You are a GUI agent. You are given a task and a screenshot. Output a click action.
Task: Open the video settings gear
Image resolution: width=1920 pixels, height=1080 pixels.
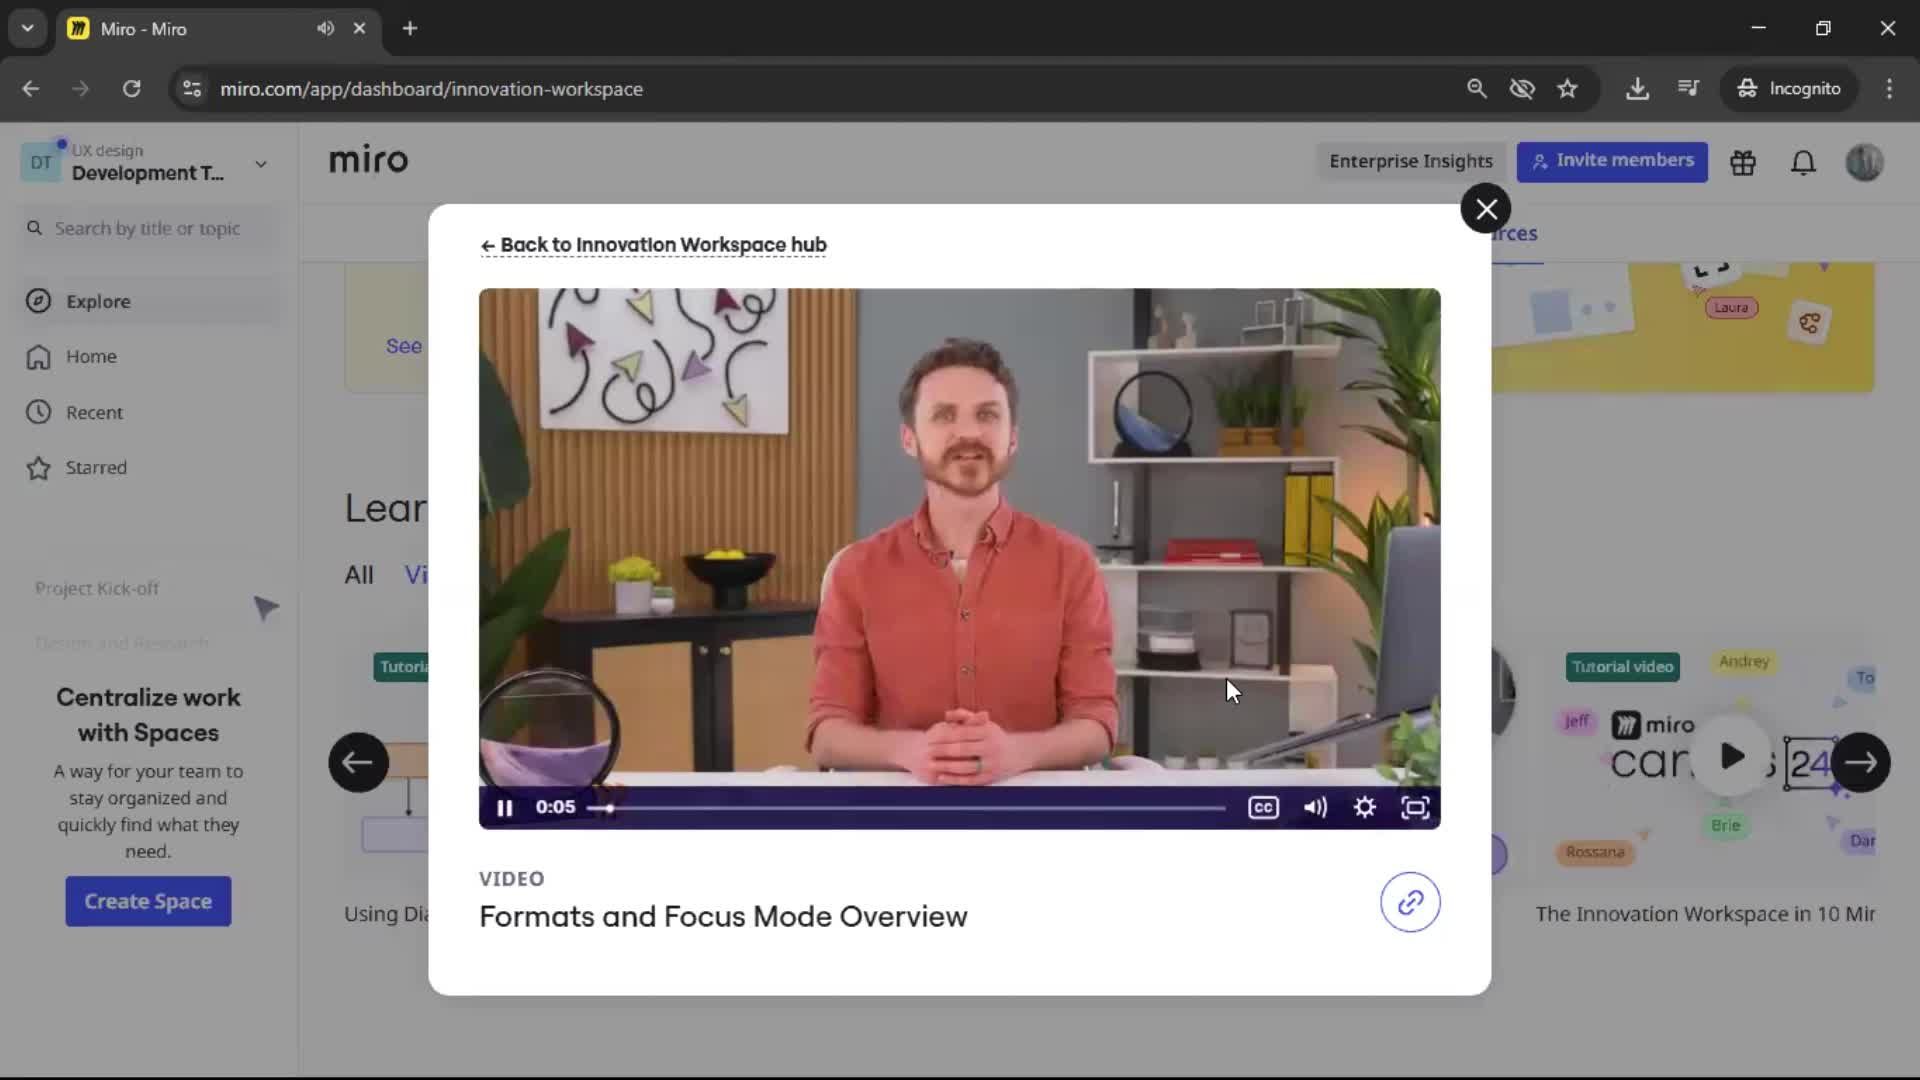click(1365, 808)
